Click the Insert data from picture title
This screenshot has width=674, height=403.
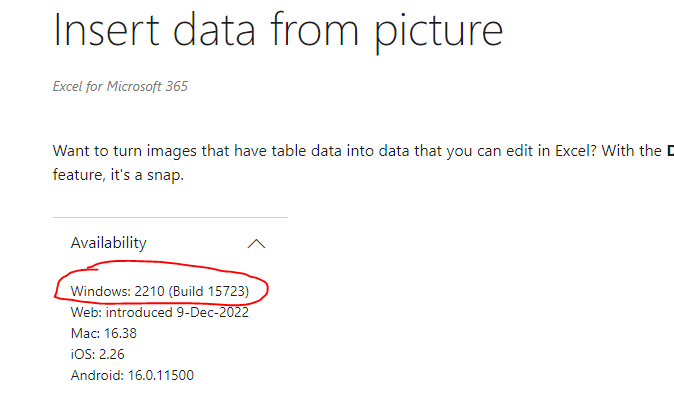click(278, 31)
